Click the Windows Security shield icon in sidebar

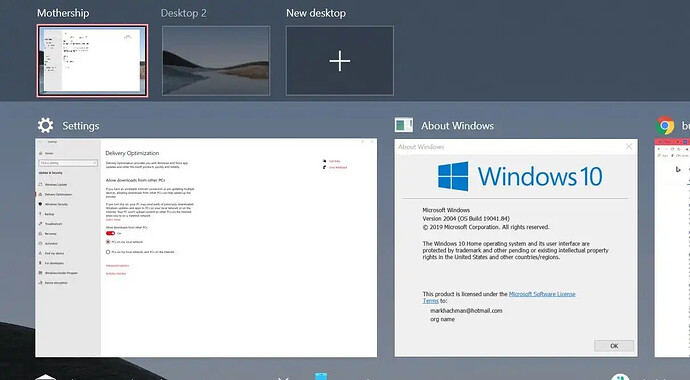[x=40, y=204]
